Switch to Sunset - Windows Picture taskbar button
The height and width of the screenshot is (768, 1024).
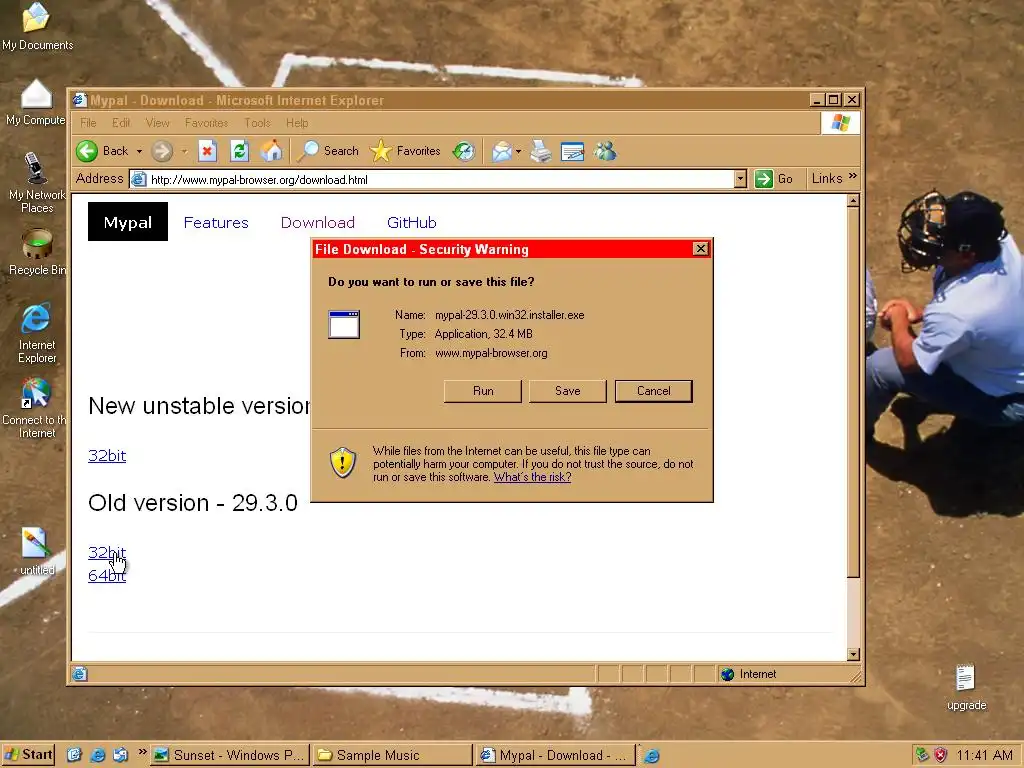[231, 755]
